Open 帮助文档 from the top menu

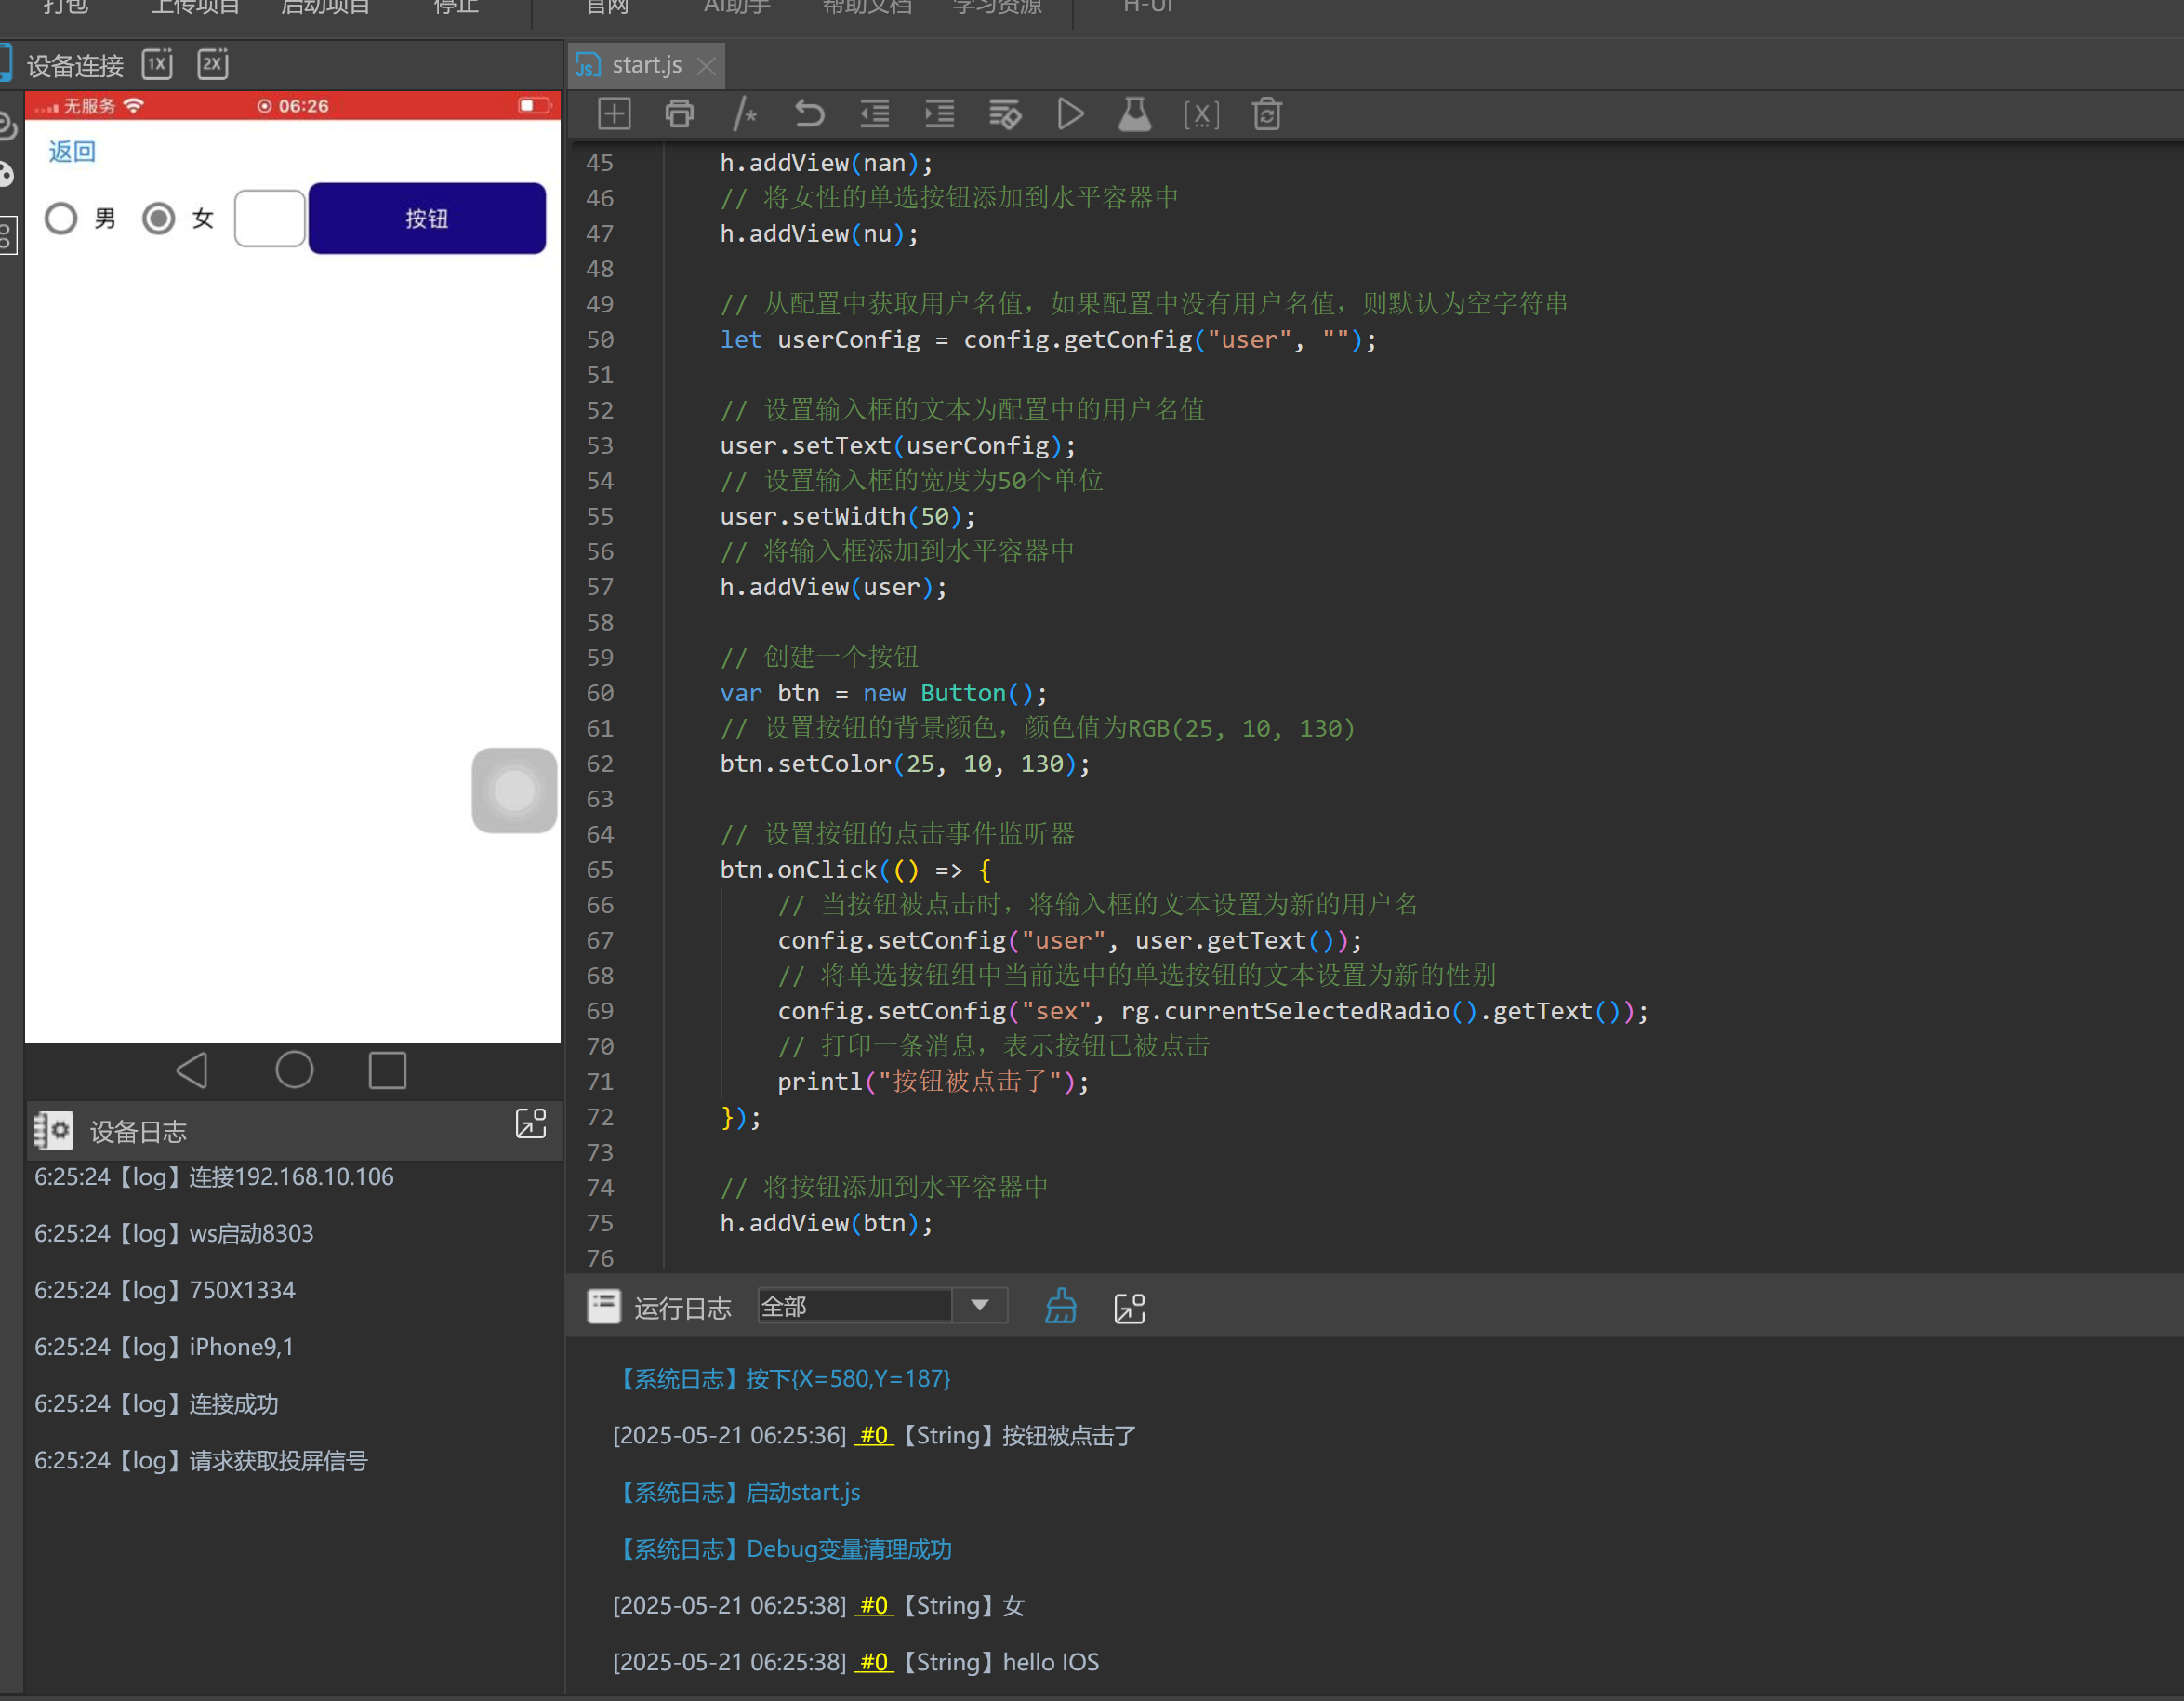(x=867, y=7)
